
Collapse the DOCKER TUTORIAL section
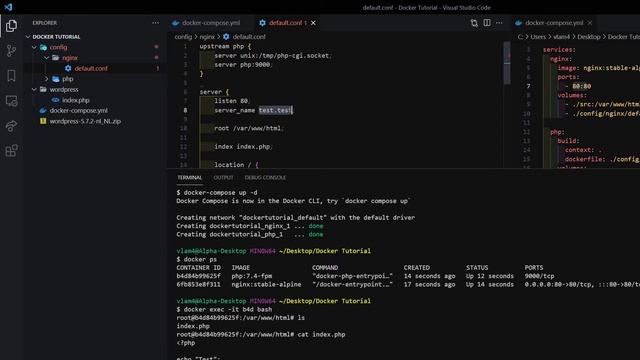tap(28, 37)
